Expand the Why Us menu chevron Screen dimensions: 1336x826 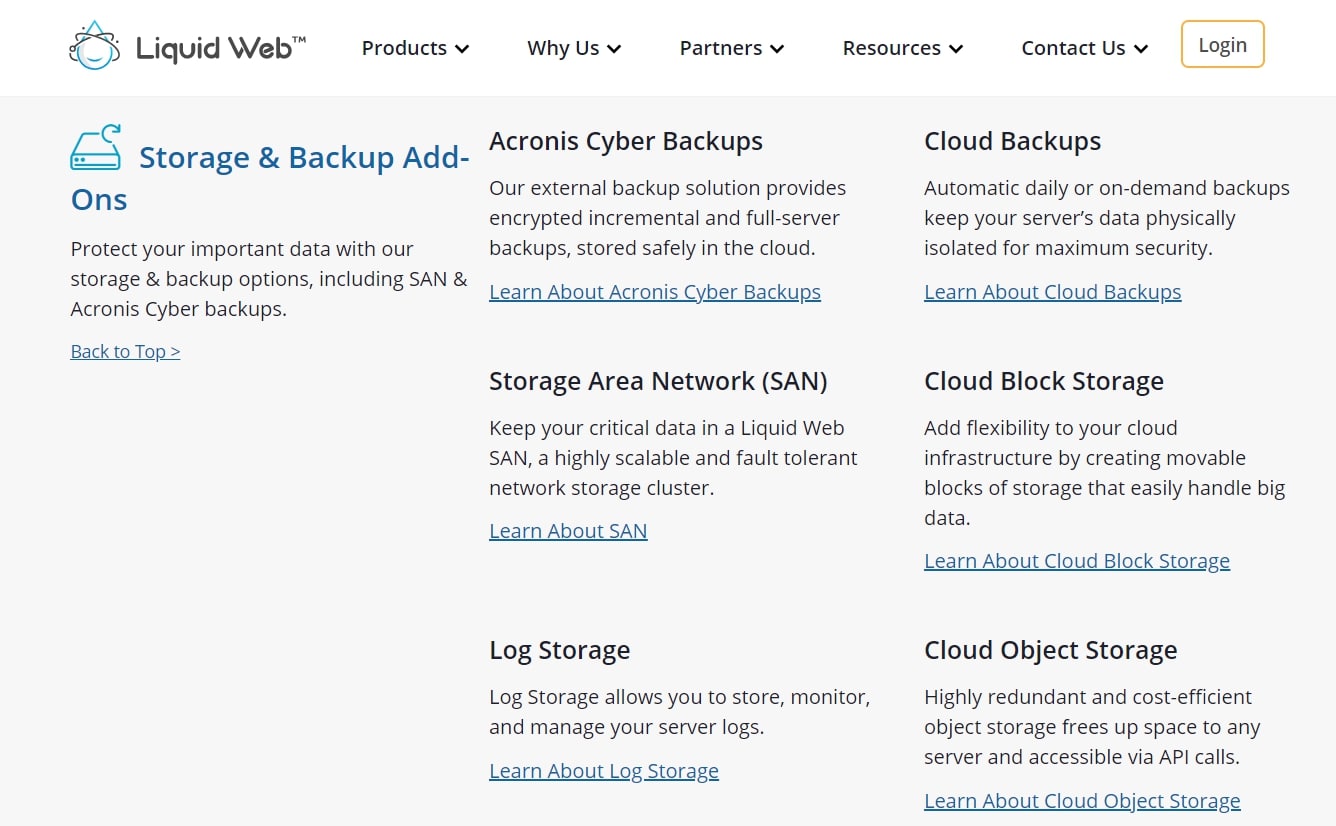coord(614,49)
